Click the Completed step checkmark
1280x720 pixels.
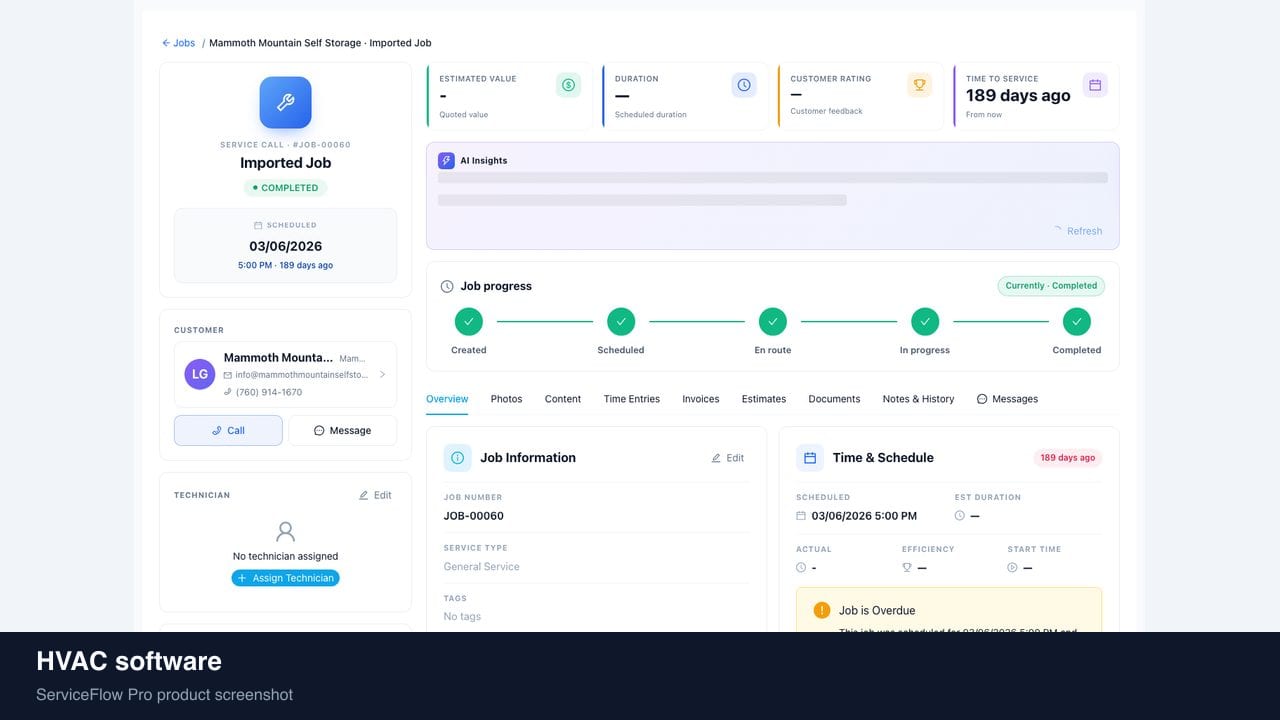(1077, 321)
